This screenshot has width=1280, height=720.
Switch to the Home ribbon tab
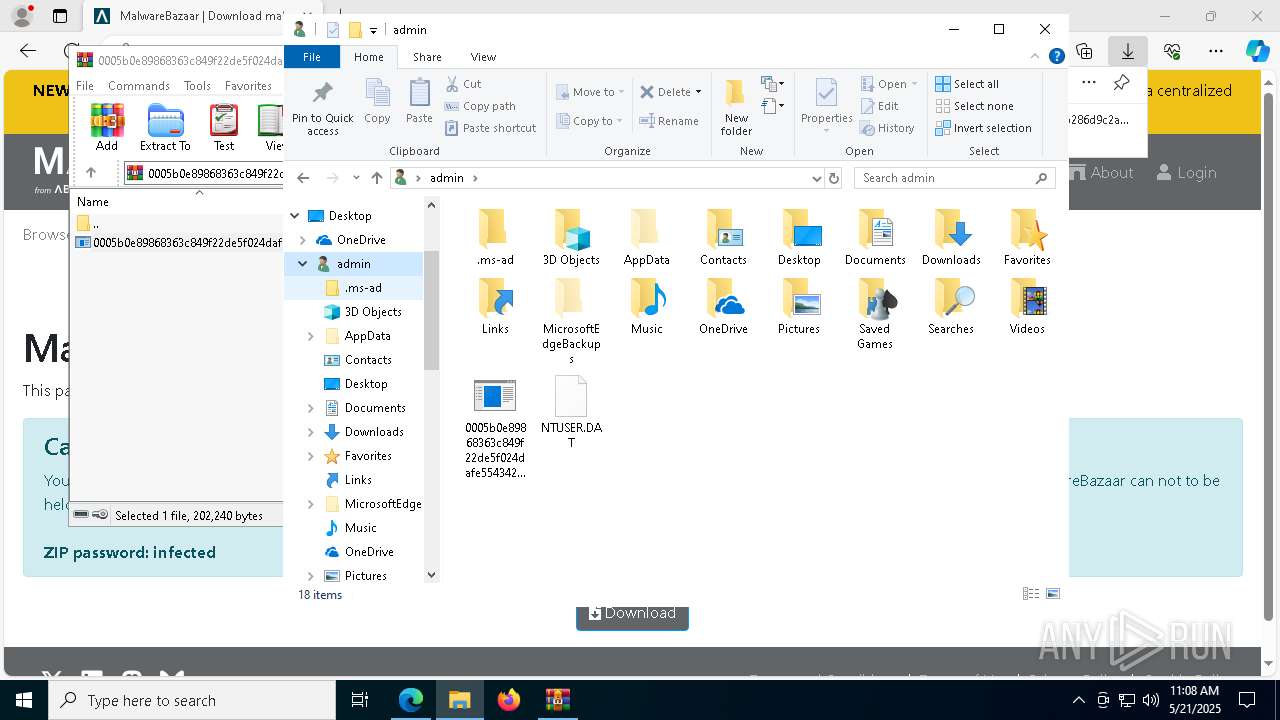coord(368,57)
